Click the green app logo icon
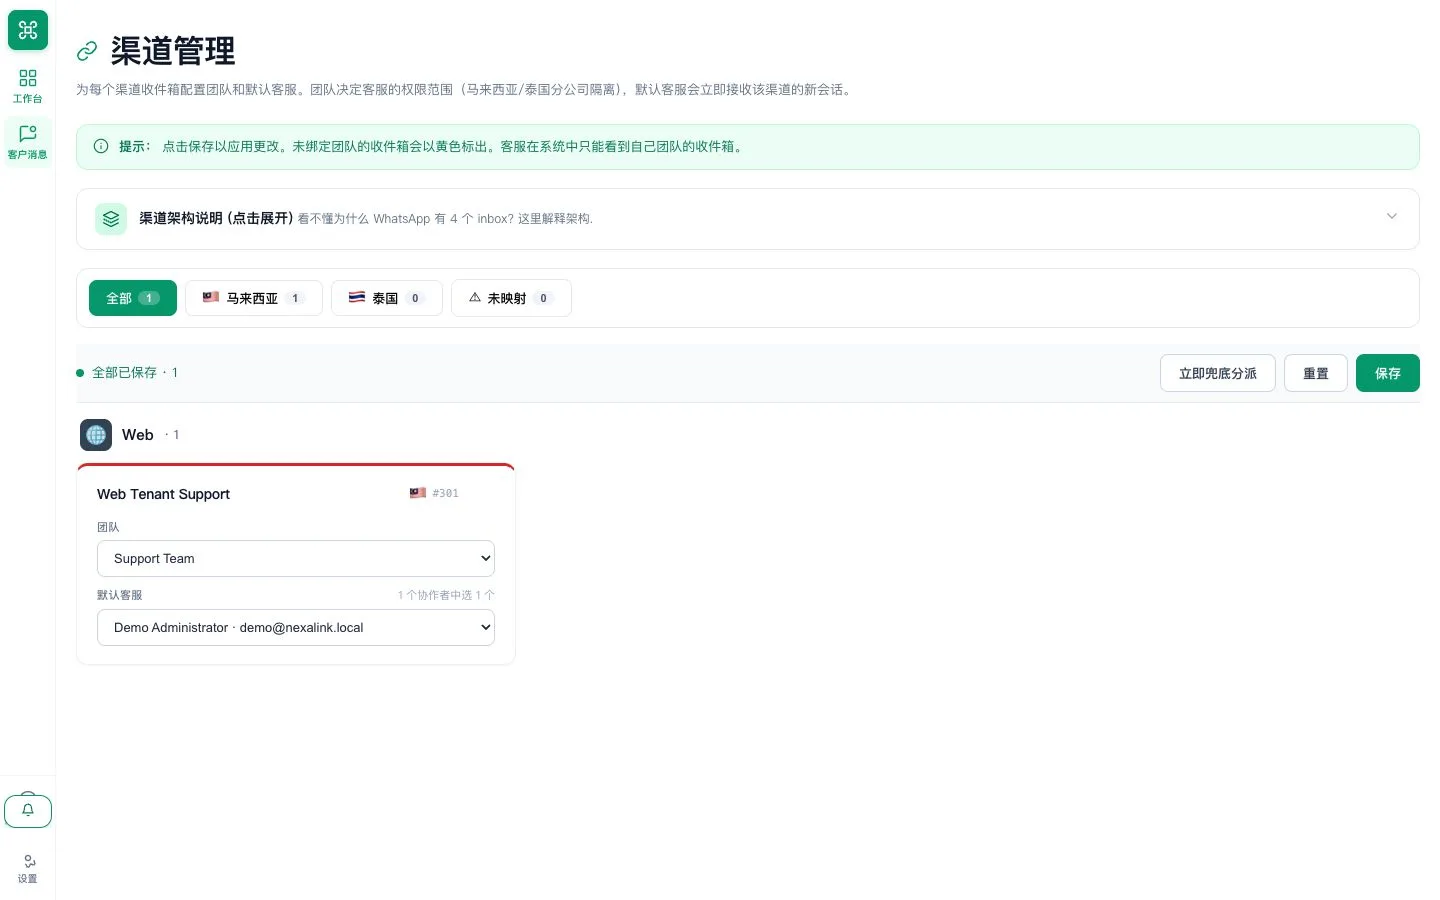Image resolution: width=1440 pixels, height=900 pixels. 28,29
